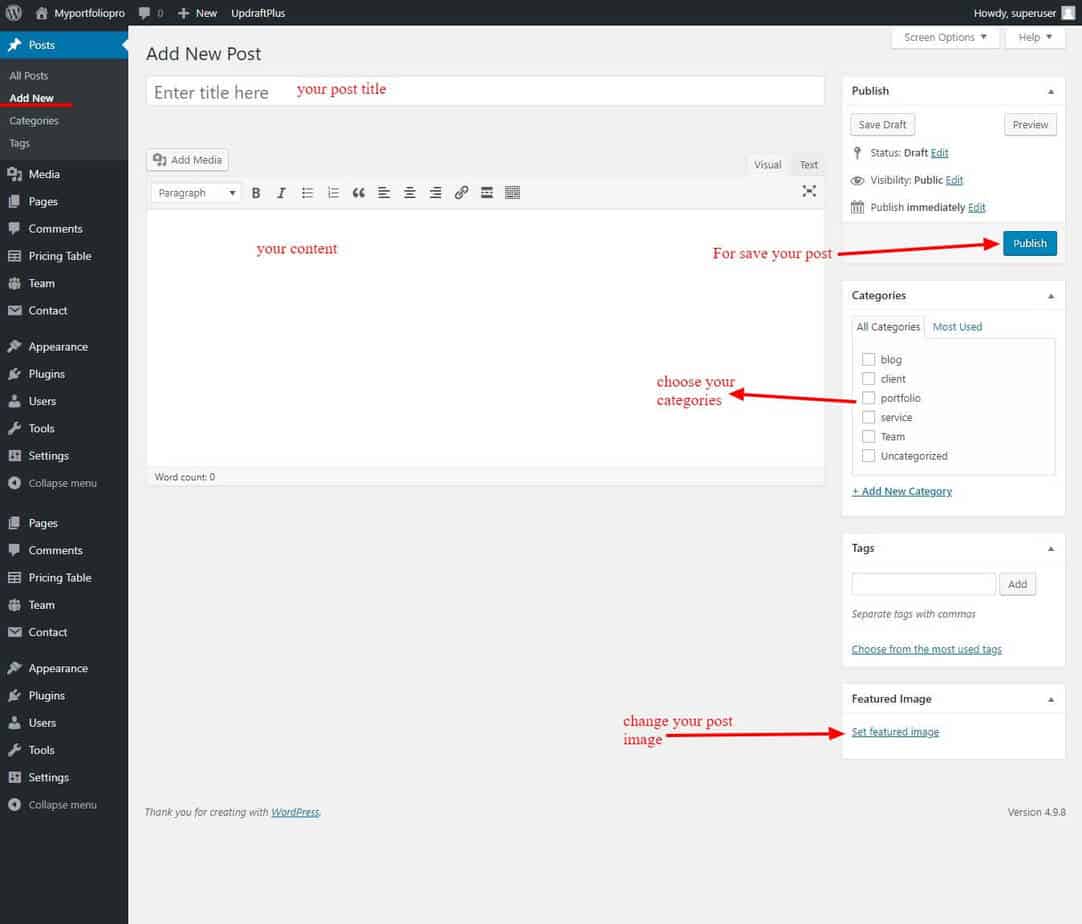Edit the publish immediately date
This screenshot has width=1082, height=924.
tap(976, 207)
